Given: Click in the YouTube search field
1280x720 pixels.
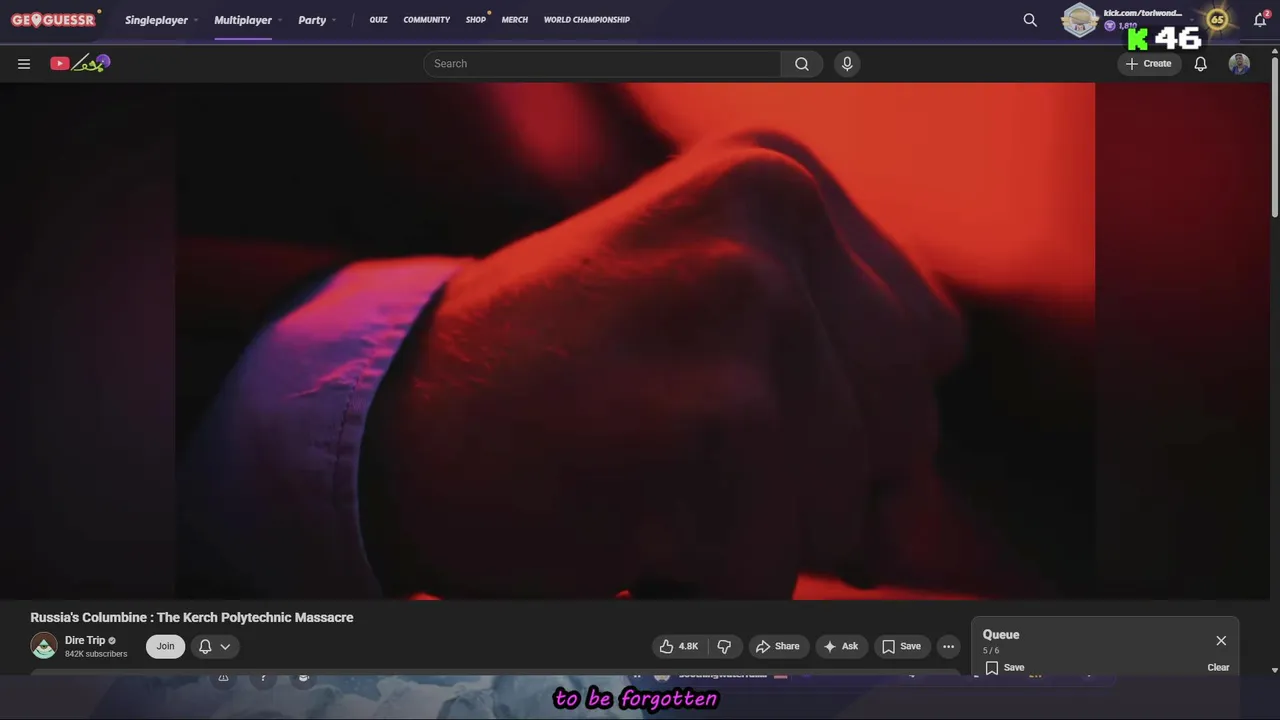Looking at the screenshot, I should 602,64.
